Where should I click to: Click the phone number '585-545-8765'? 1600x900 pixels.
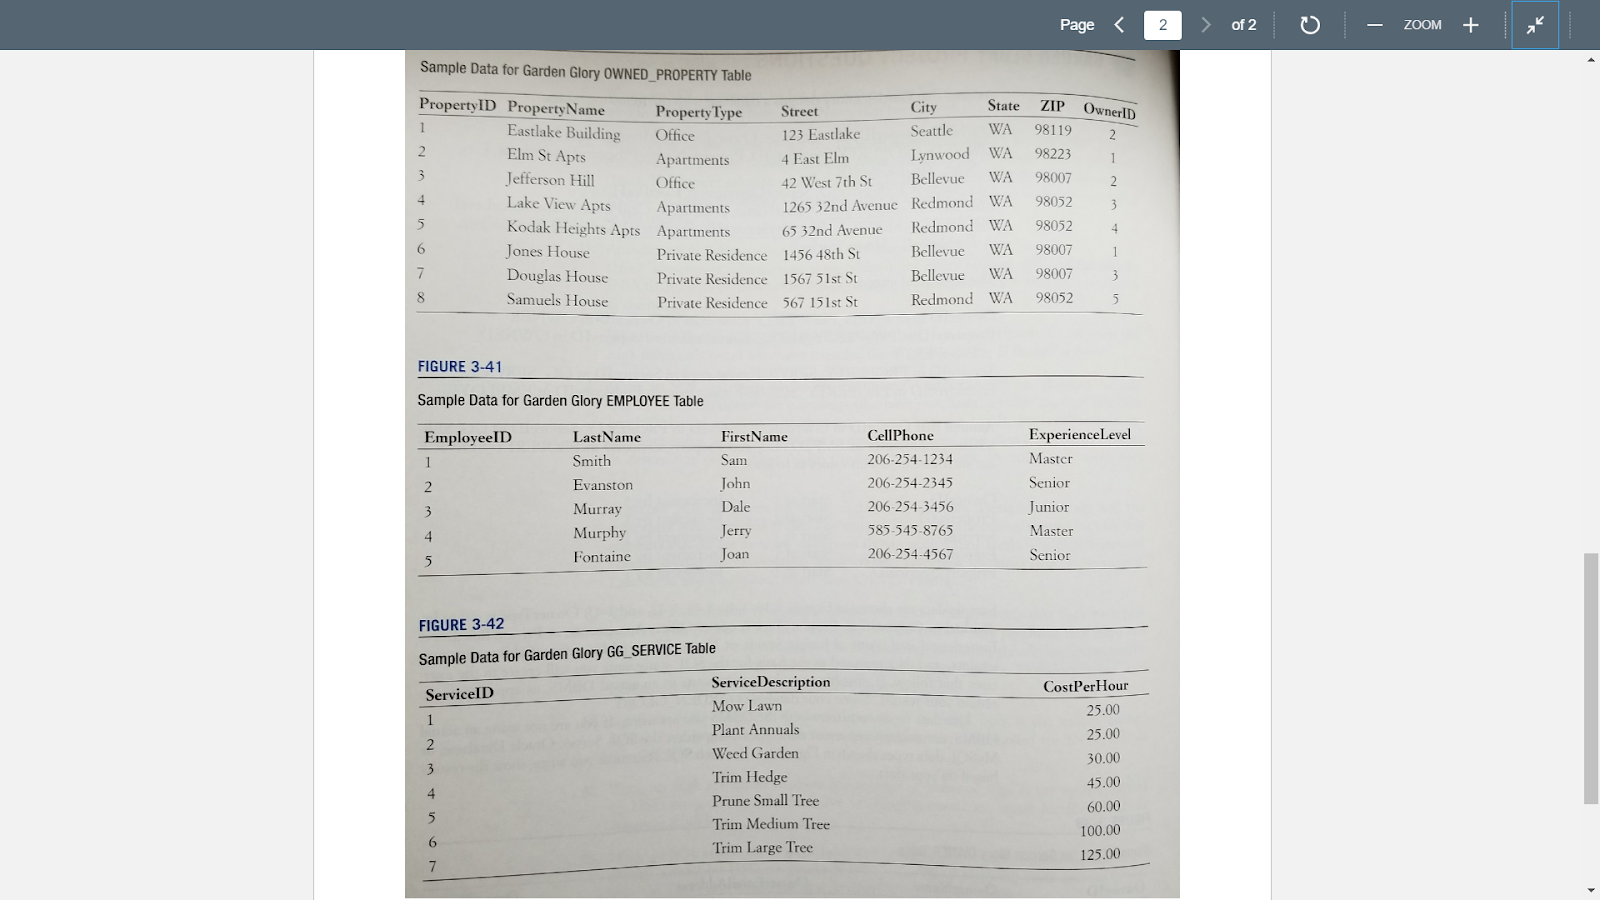tap(910, 530)
